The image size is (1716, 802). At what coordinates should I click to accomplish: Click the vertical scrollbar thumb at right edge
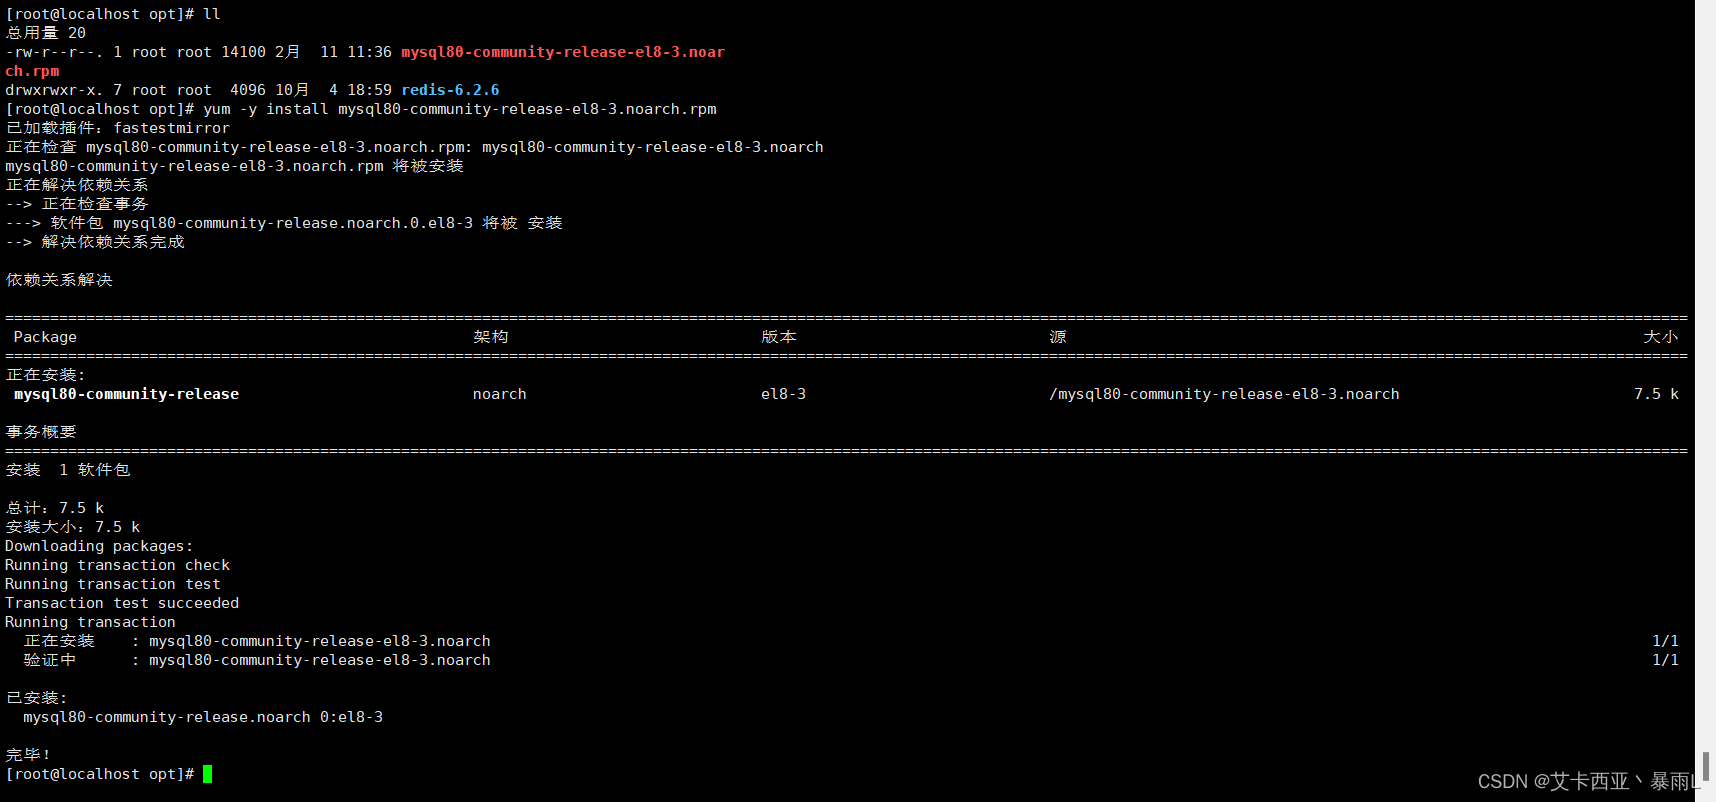1706,768
